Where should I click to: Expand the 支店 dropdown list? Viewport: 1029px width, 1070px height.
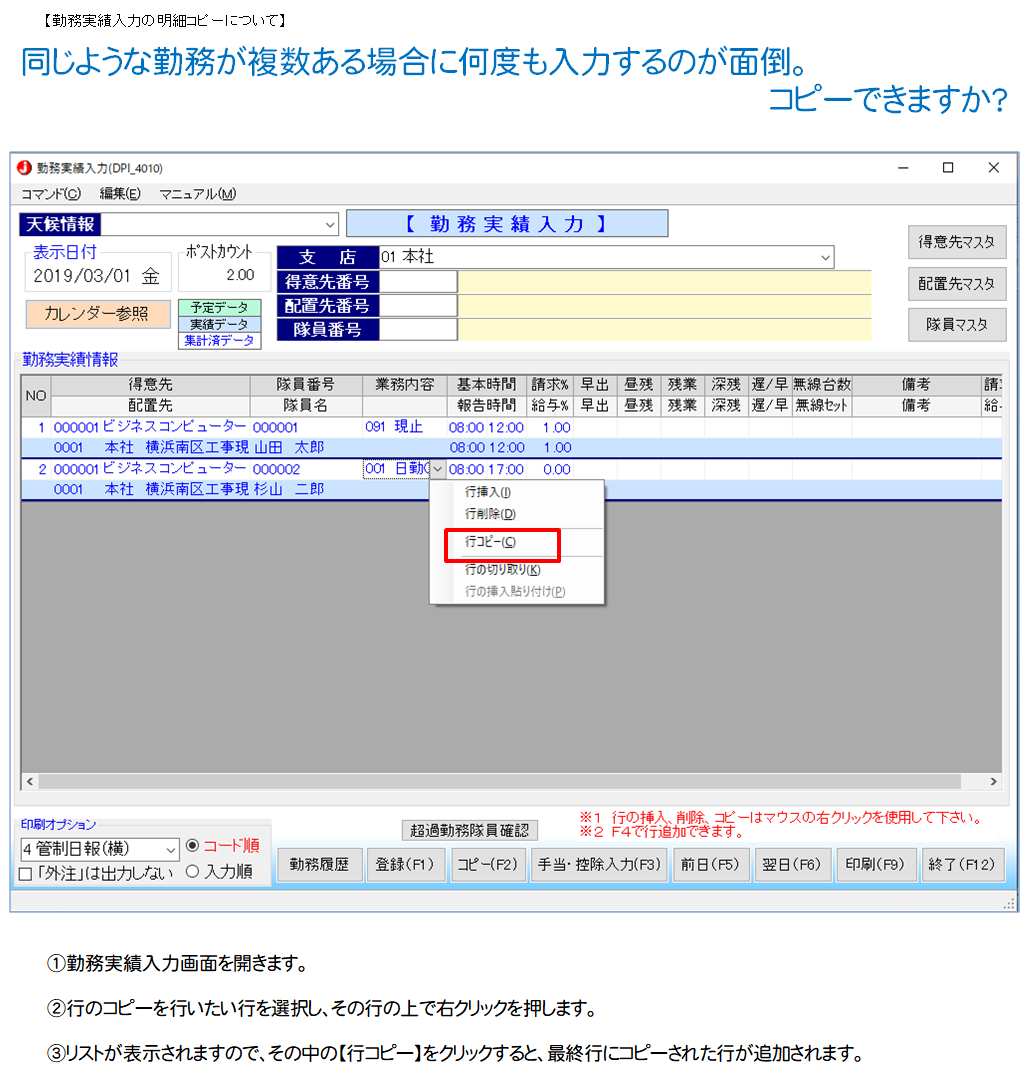click(x=825, y=258)
